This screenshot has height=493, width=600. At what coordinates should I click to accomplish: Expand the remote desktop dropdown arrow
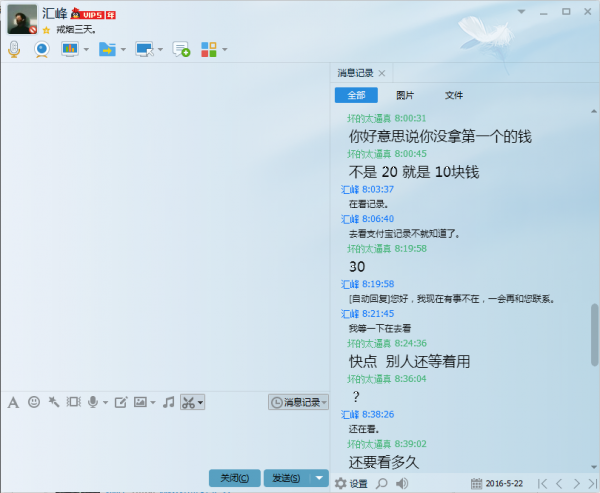tap(160, 49)
